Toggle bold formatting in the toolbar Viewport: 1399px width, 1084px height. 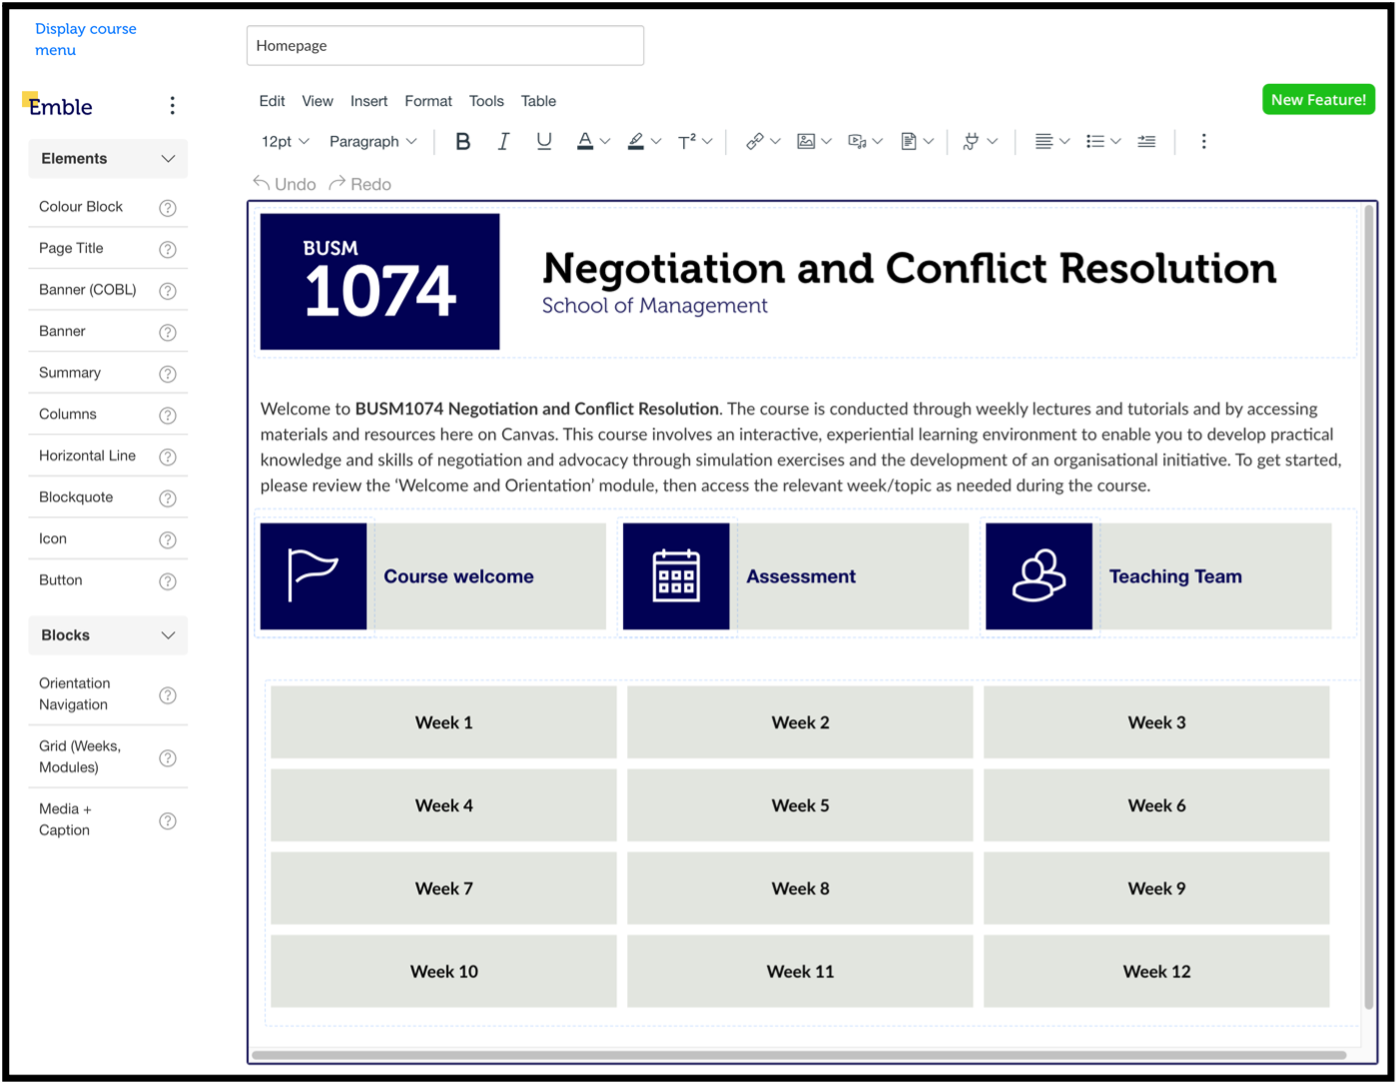pos(462,141)
